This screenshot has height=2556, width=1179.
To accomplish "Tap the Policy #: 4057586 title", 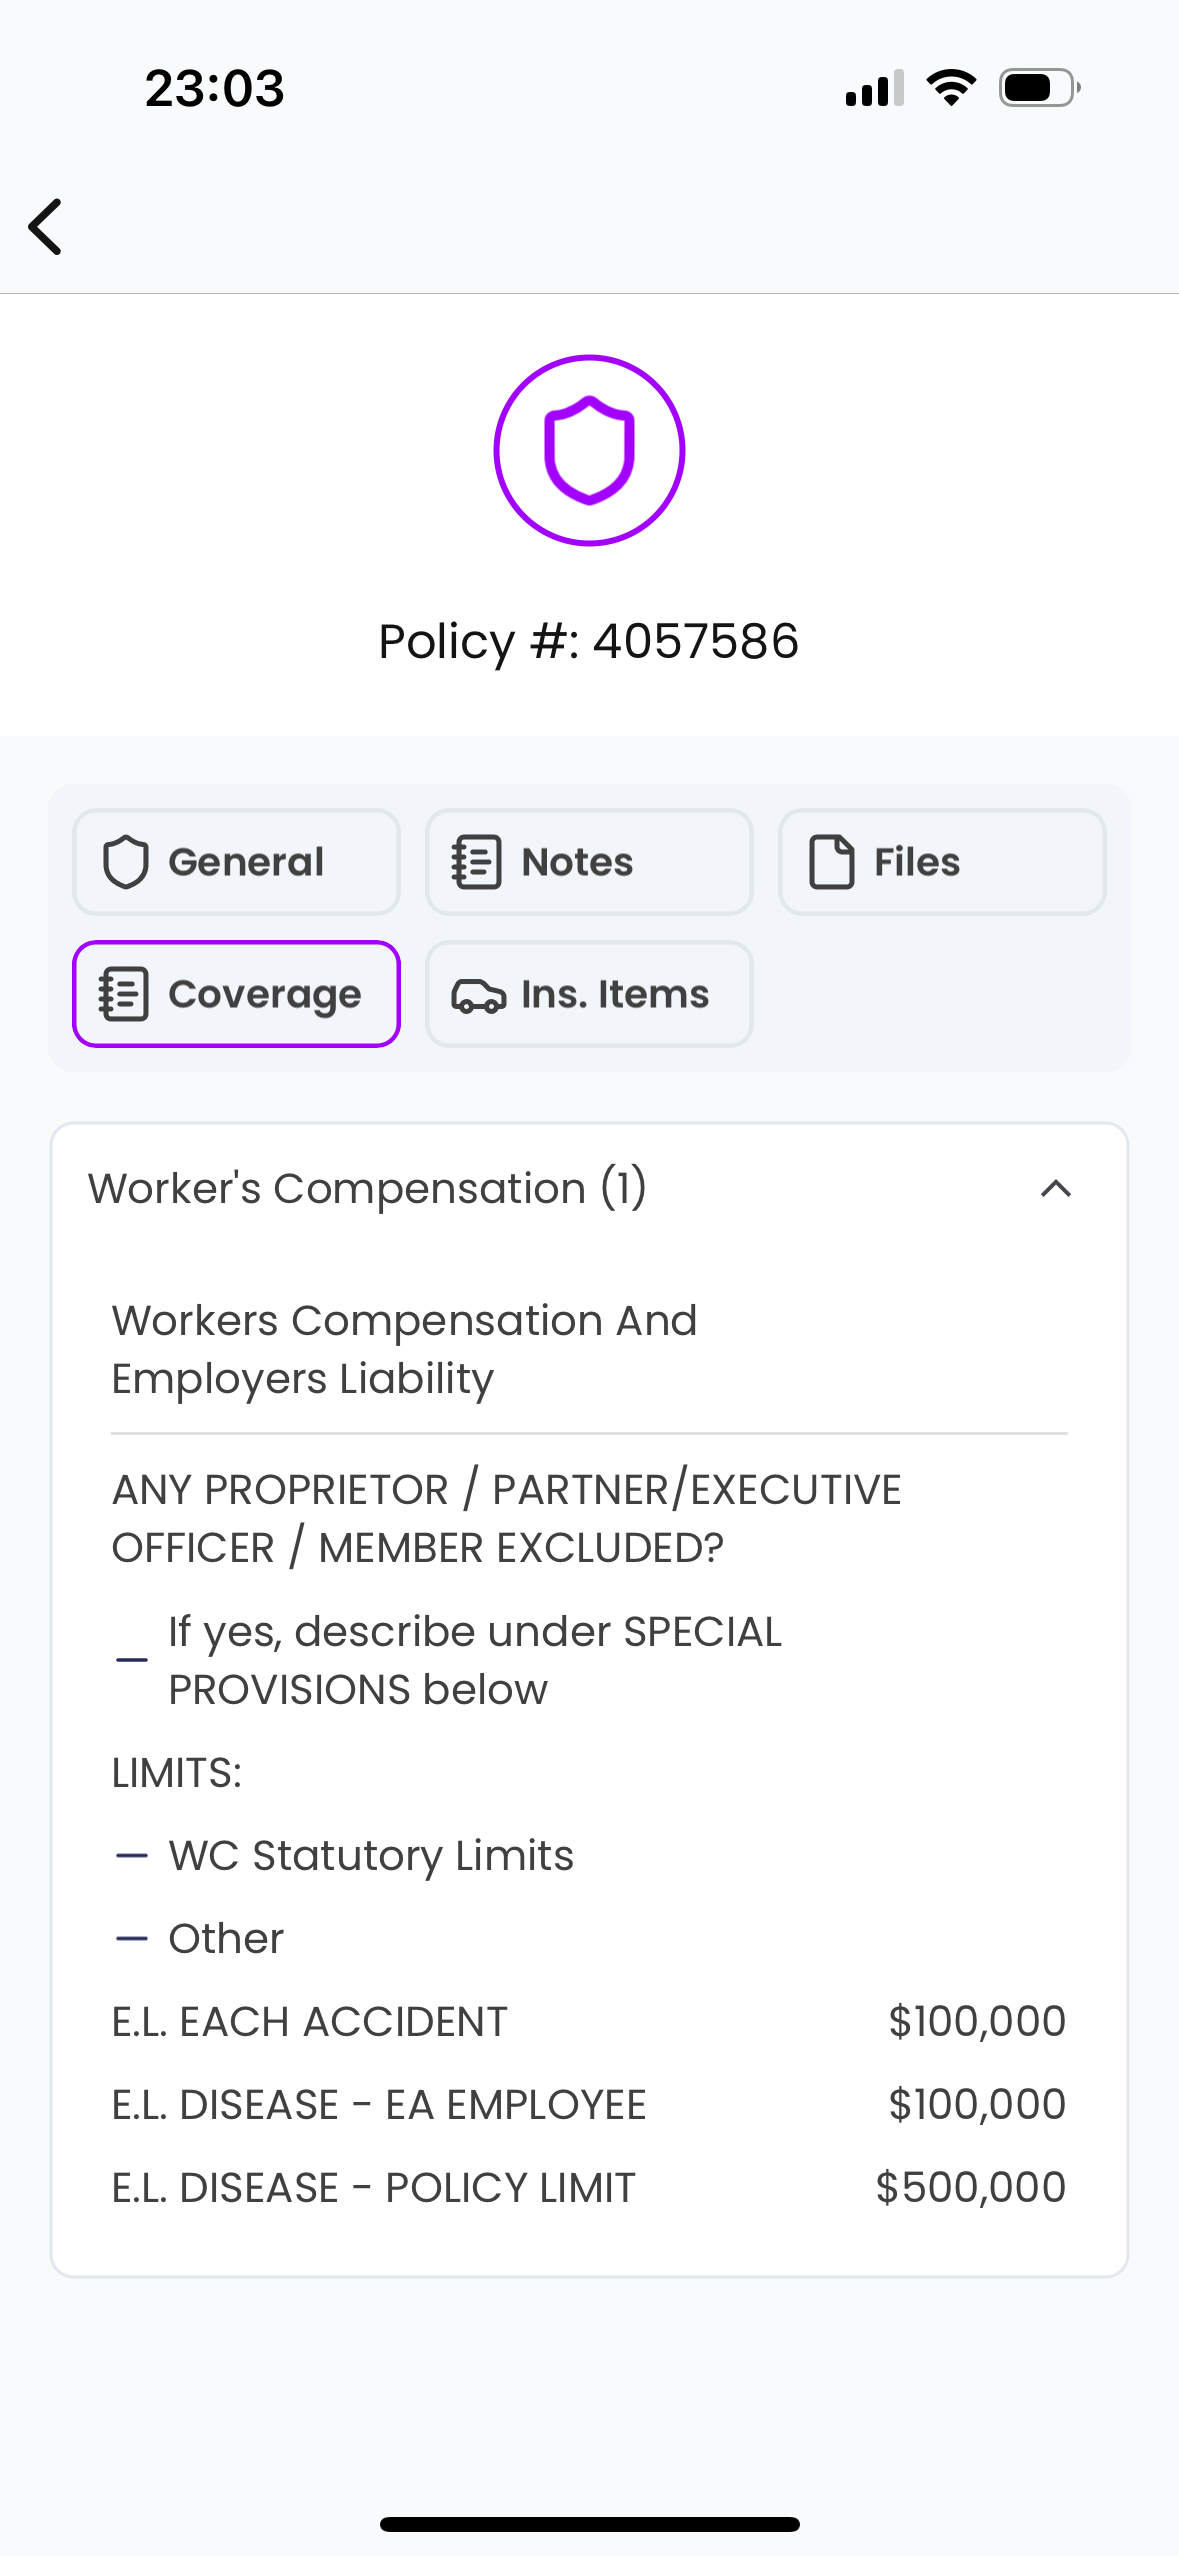I will [x=589, y=641].
